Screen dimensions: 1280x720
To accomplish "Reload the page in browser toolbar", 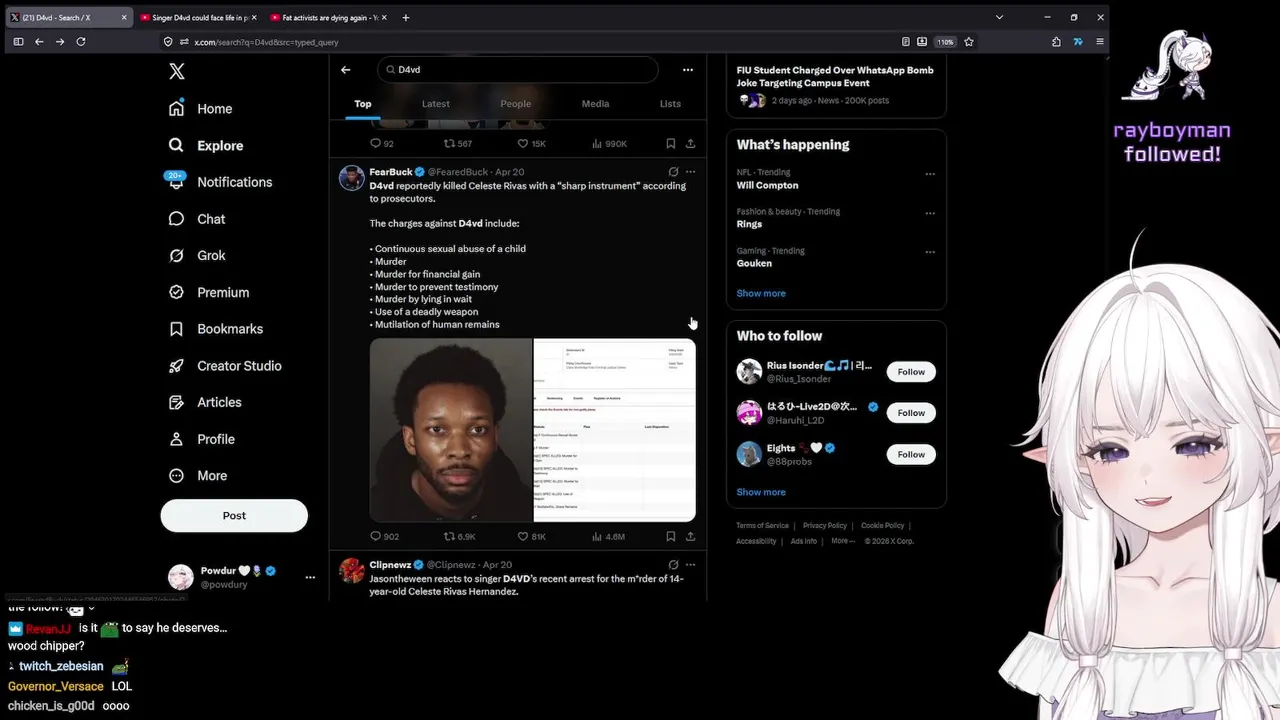I will pyautogui.click(x=81, y=42).
